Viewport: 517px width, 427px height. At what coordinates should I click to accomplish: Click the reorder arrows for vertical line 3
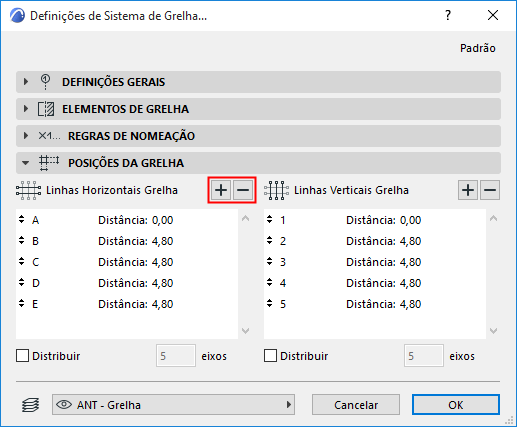click(270, 261)
